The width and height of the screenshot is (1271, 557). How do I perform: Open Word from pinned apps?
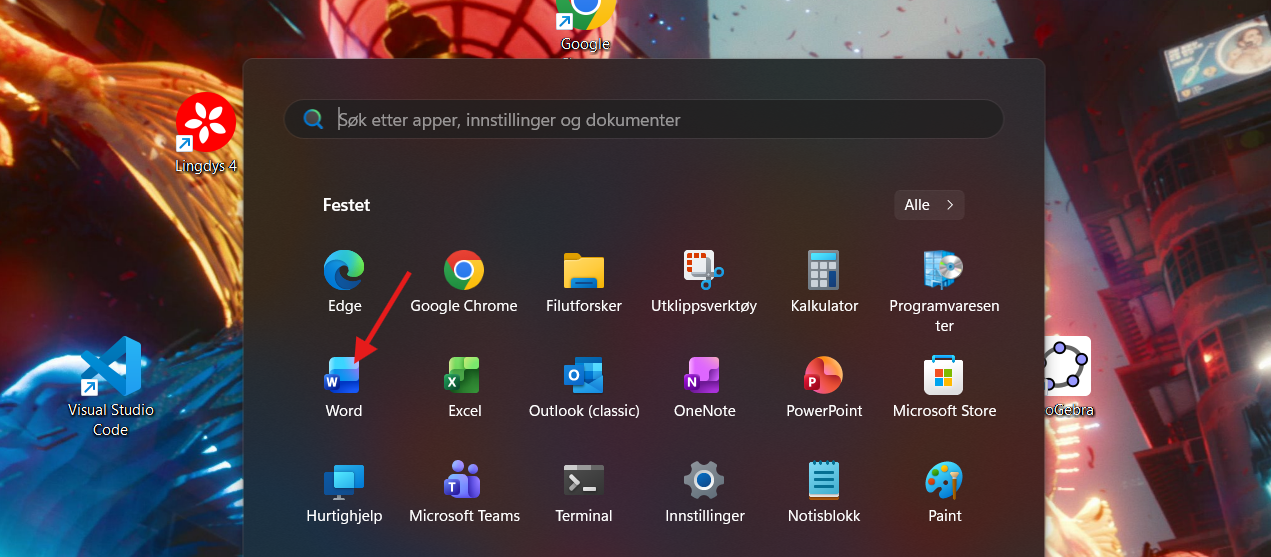pyautogui.click(x=343, y=376)
